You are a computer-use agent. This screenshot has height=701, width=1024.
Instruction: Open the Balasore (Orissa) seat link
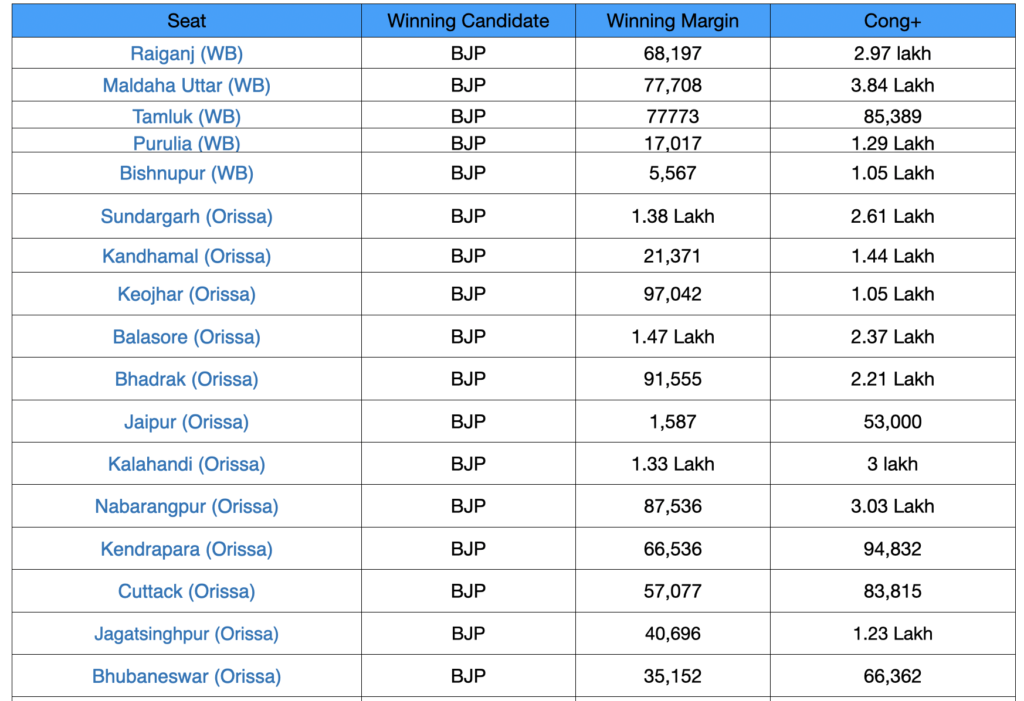(x=187, y=337)
